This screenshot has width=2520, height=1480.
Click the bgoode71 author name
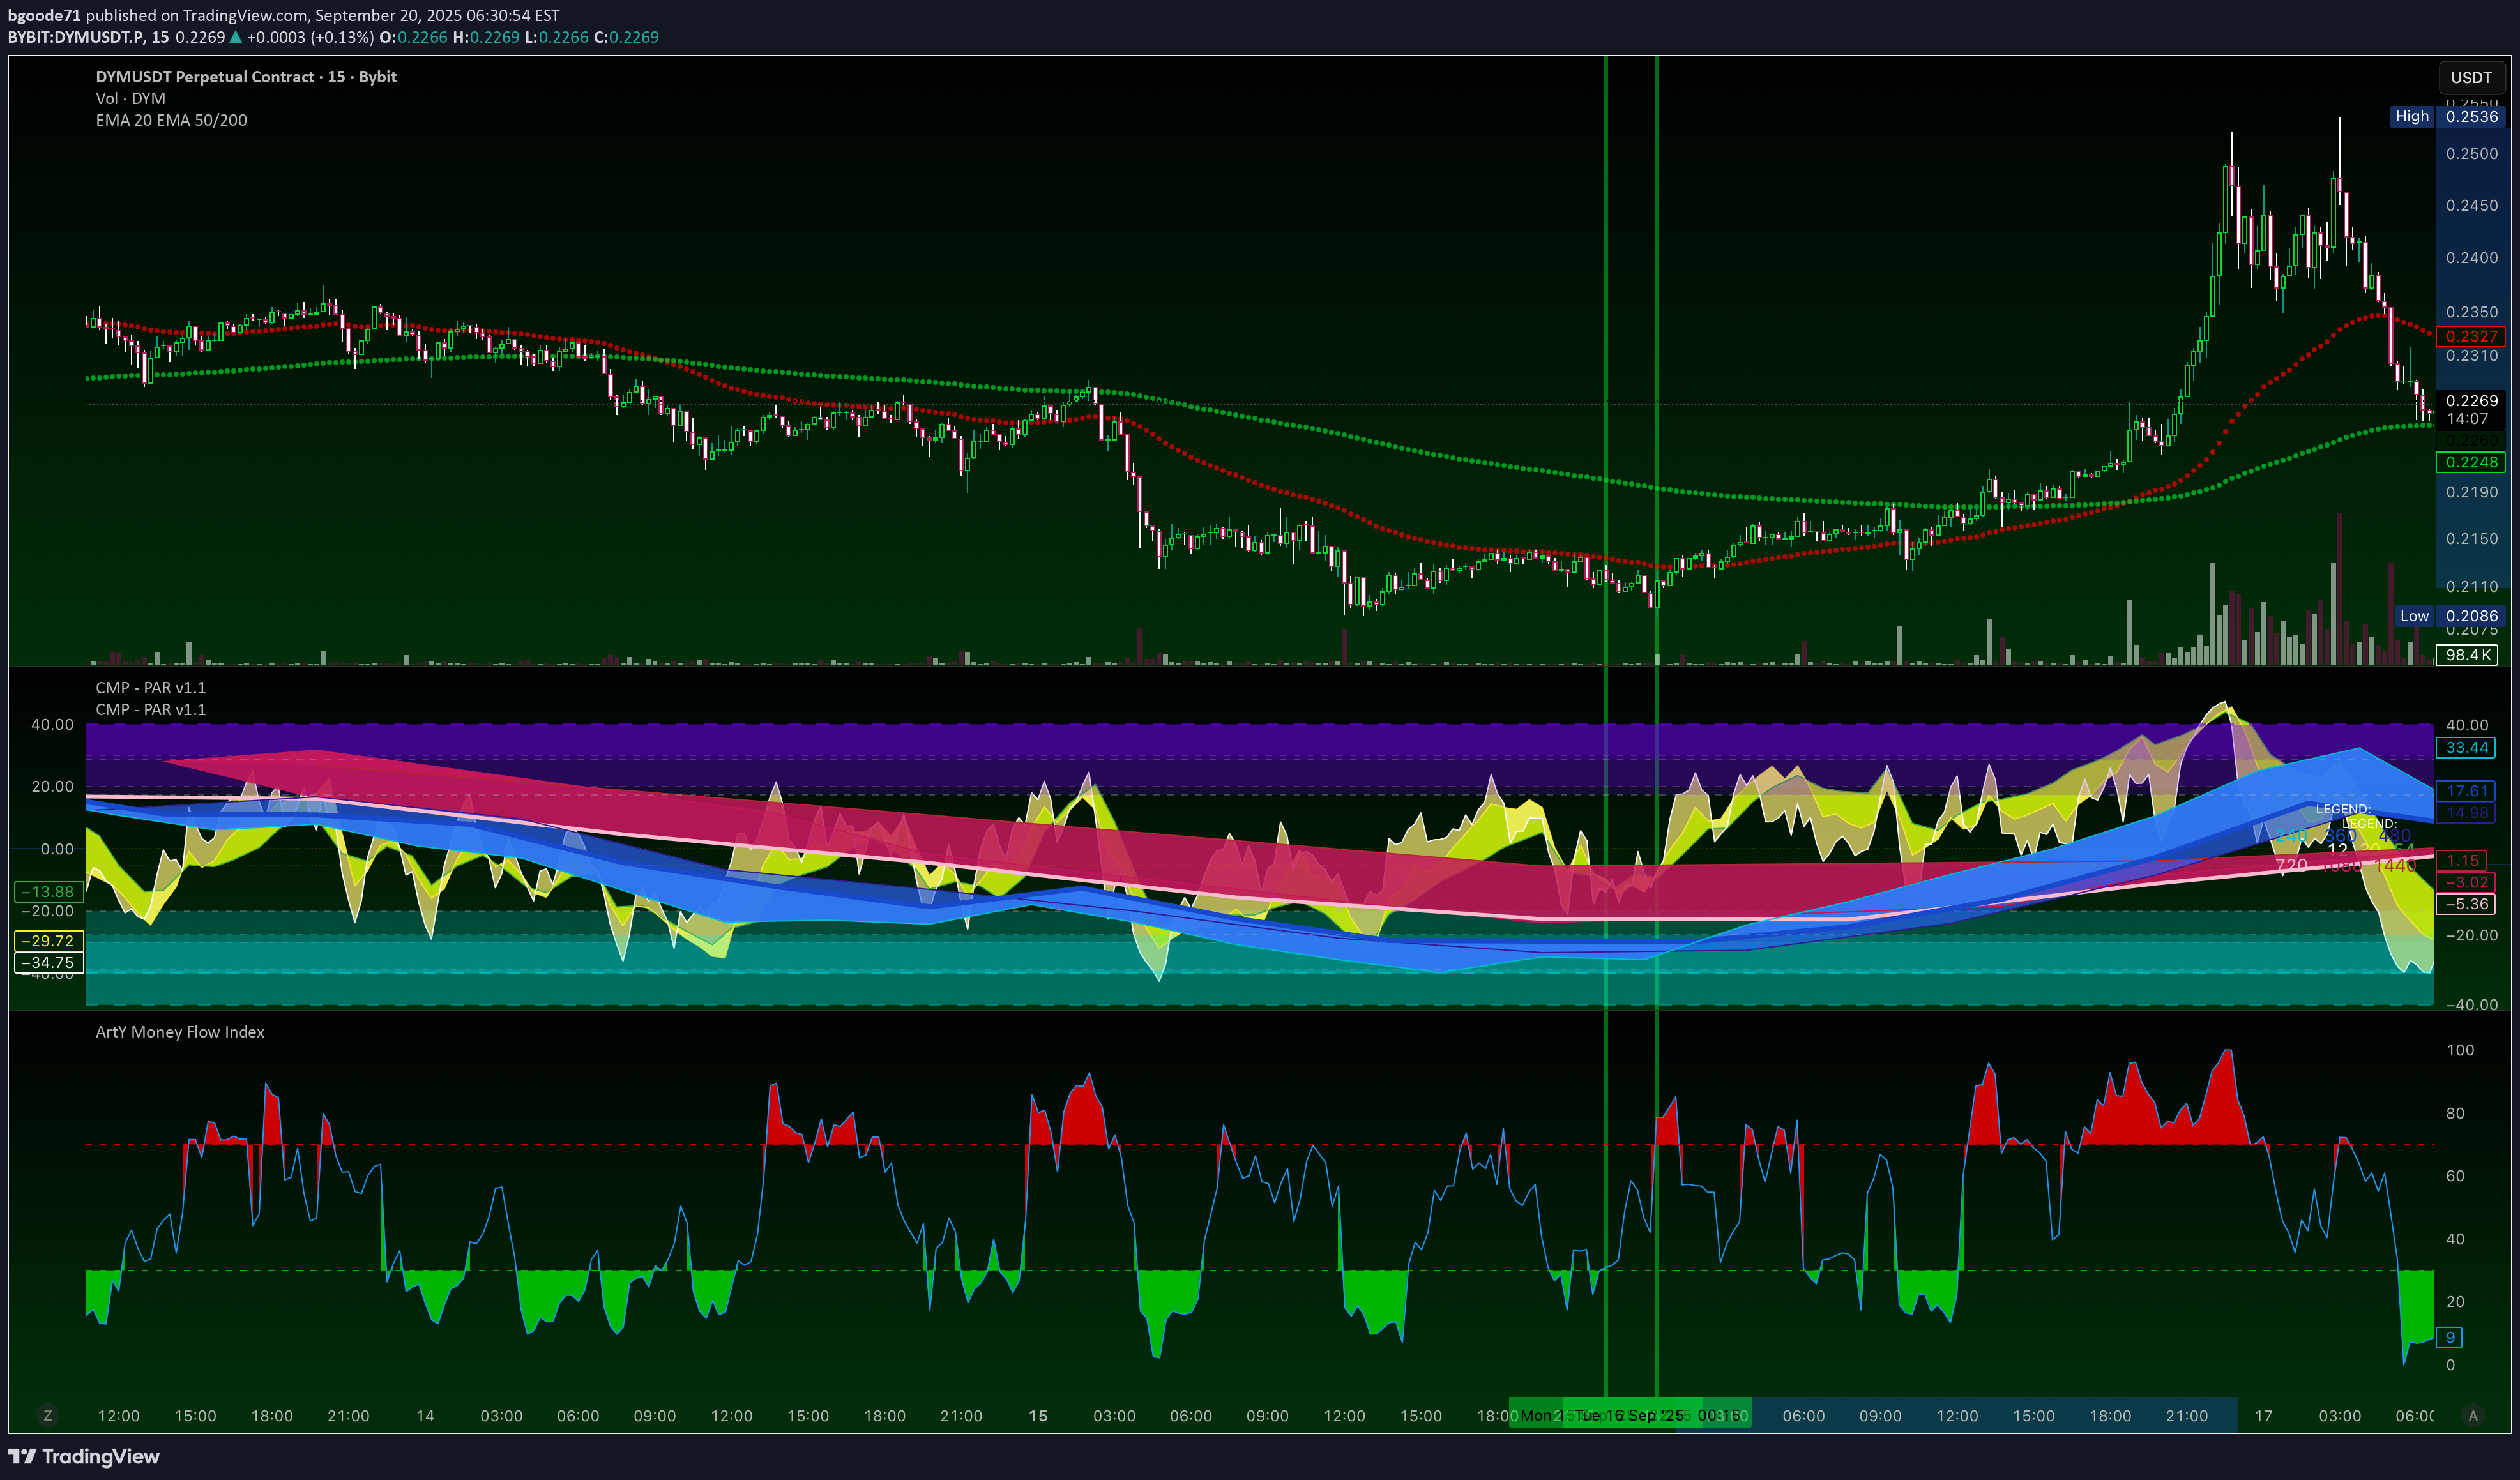tap(44, 15)
